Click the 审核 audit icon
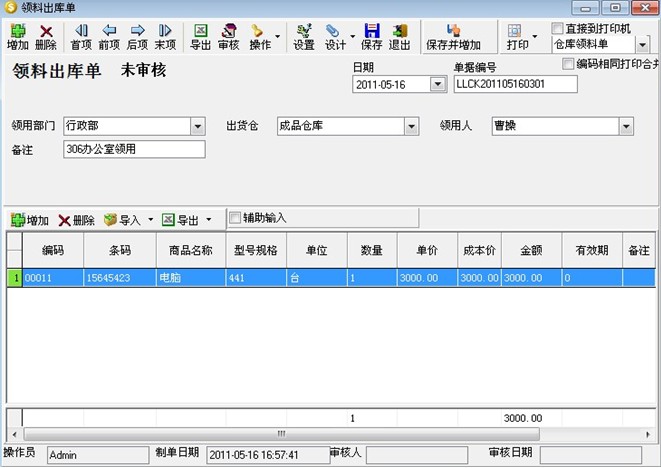Image resolution: width=661 pixels, height=468 pixels. [228, 37]
